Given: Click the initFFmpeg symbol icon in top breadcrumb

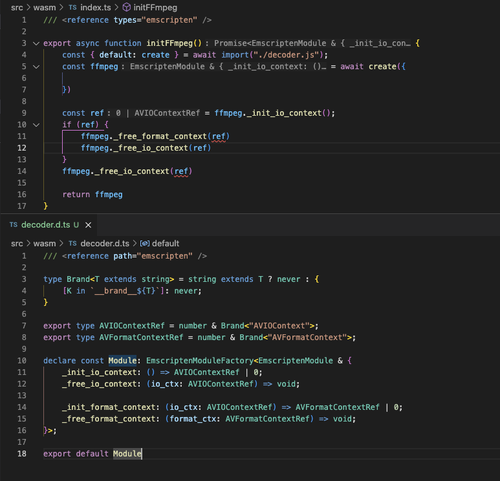Looking at the screenshot, I should click(x=126, y=7).
